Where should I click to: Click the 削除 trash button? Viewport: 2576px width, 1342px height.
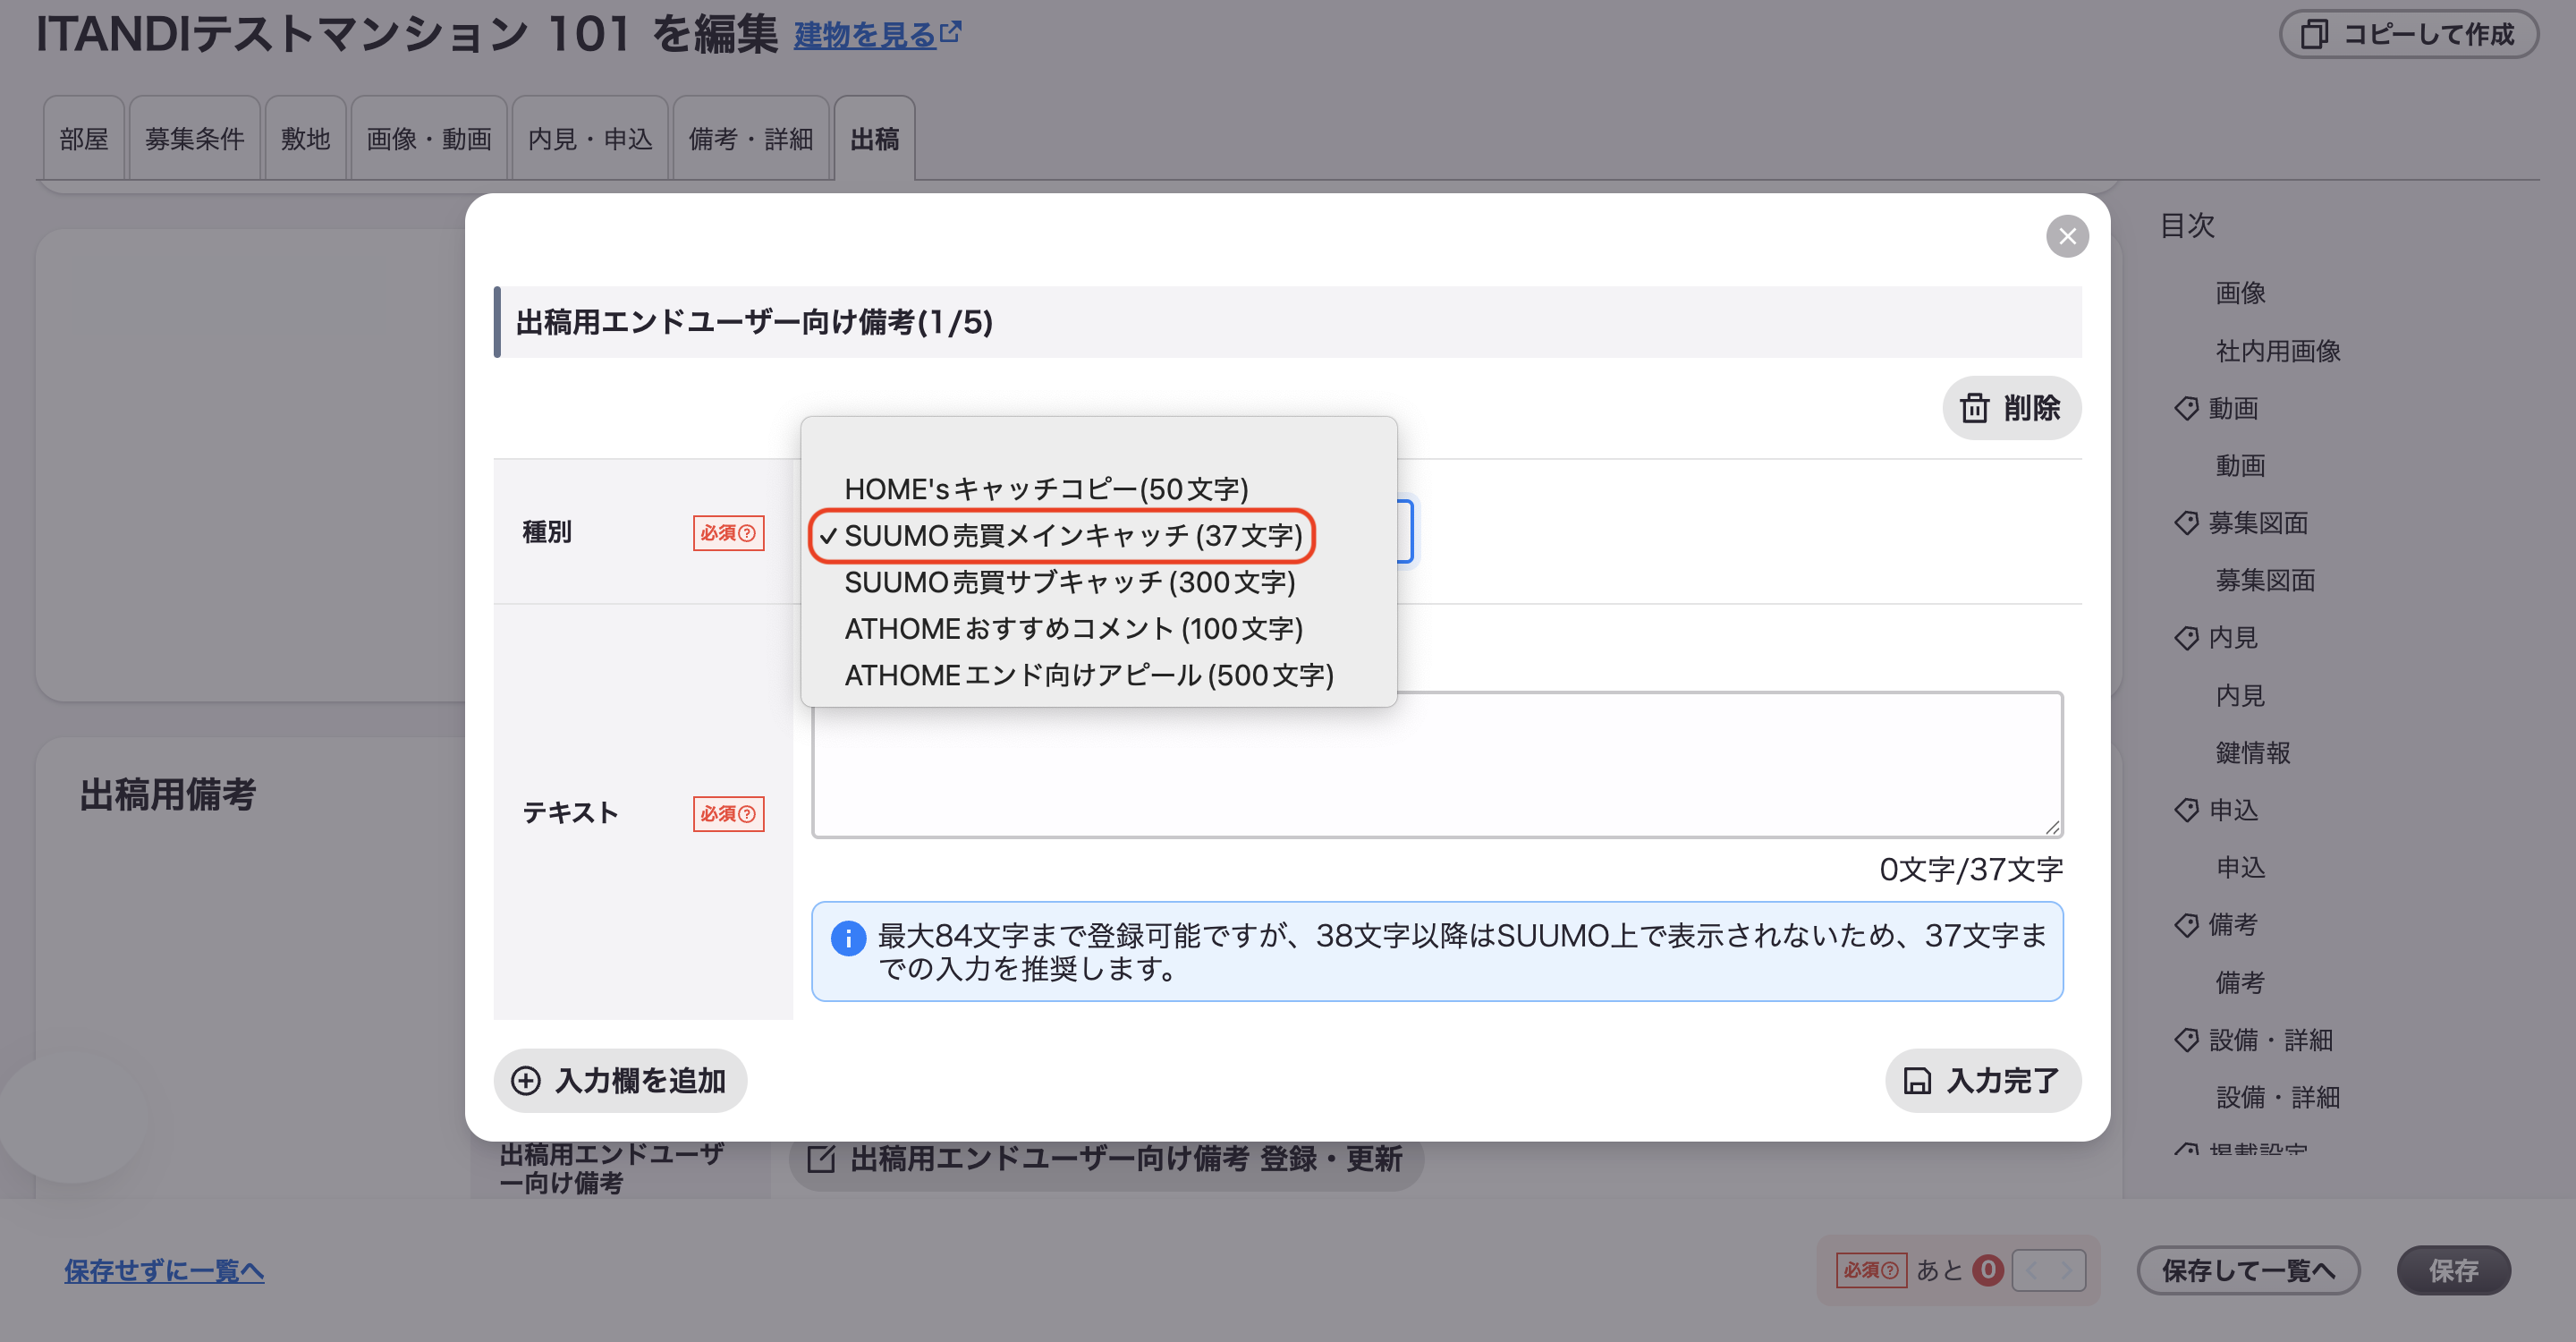[x=2011, y=408]
